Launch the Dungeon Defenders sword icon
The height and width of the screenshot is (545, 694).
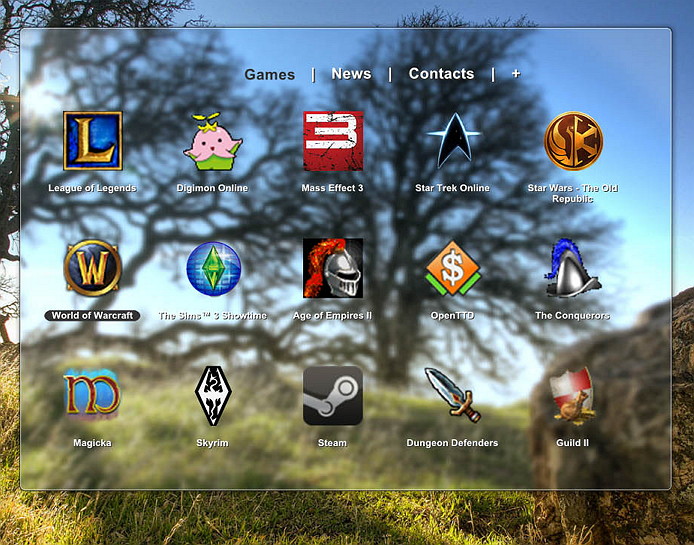click(452, 394)
